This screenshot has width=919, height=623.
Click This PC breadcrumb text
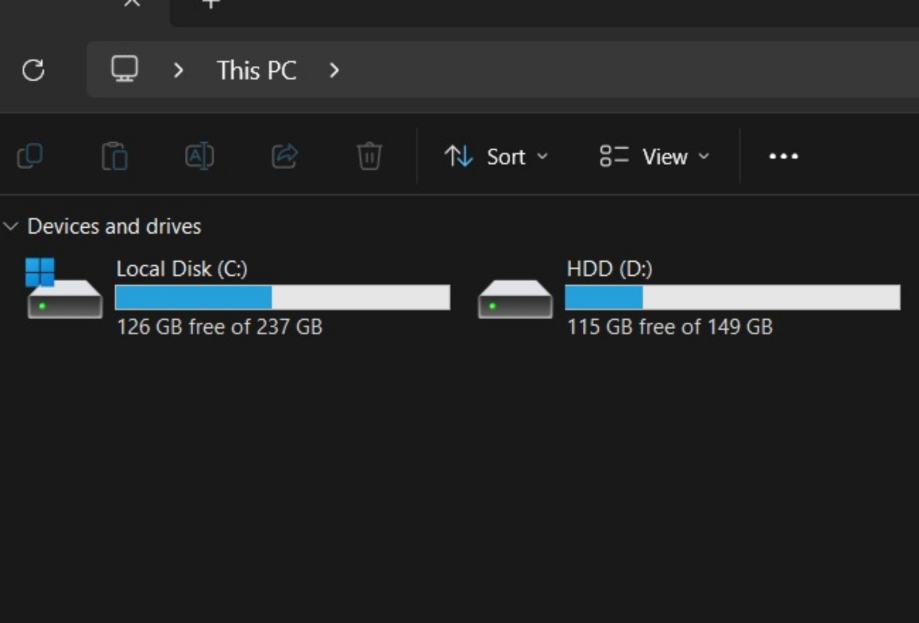pyautogui.click(x=256, y=70)
